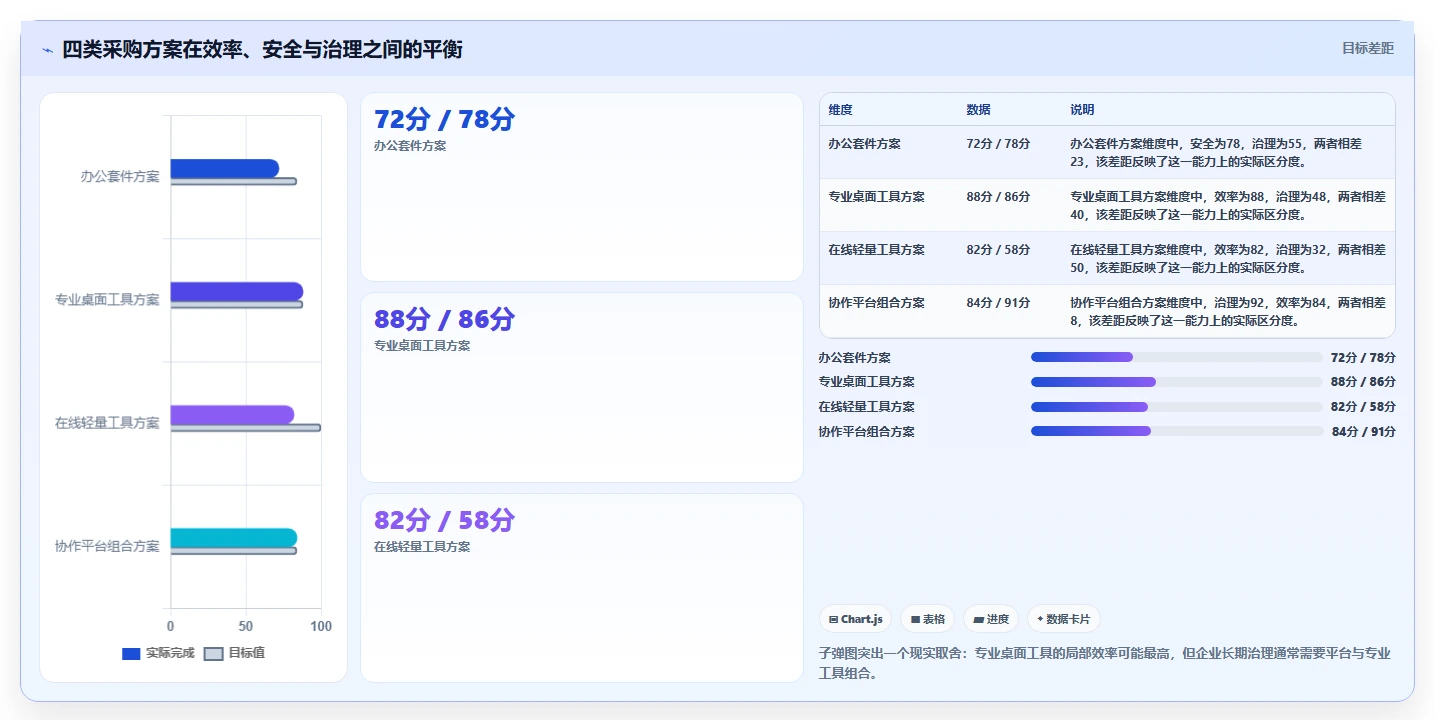This screenshot has width=1435, height=720.
Task: Click the 在线轻量工具方案 progress bar
Action: [1176, 407]
